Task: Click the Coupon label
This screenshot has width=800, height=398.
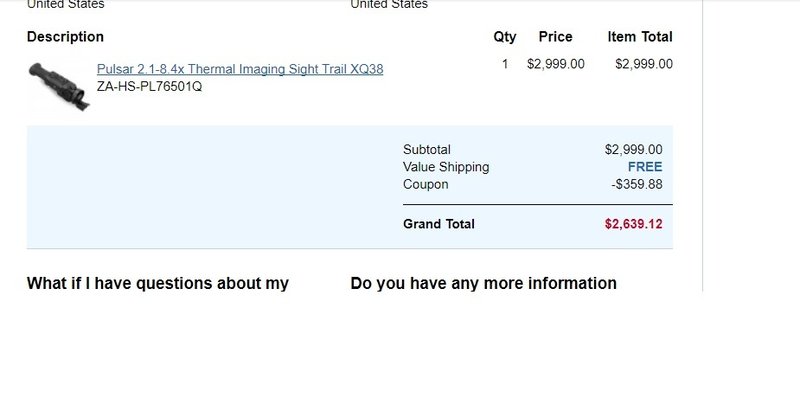Action: point(426,184)
